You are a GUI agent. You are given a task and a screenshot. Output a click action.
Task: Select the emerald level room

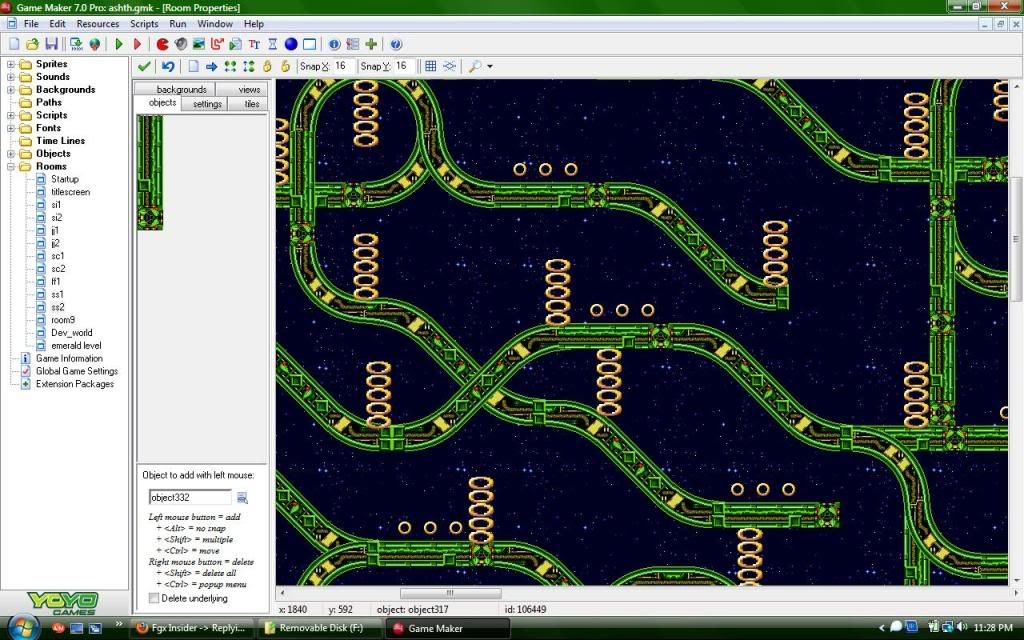click(x=76, y=346)
